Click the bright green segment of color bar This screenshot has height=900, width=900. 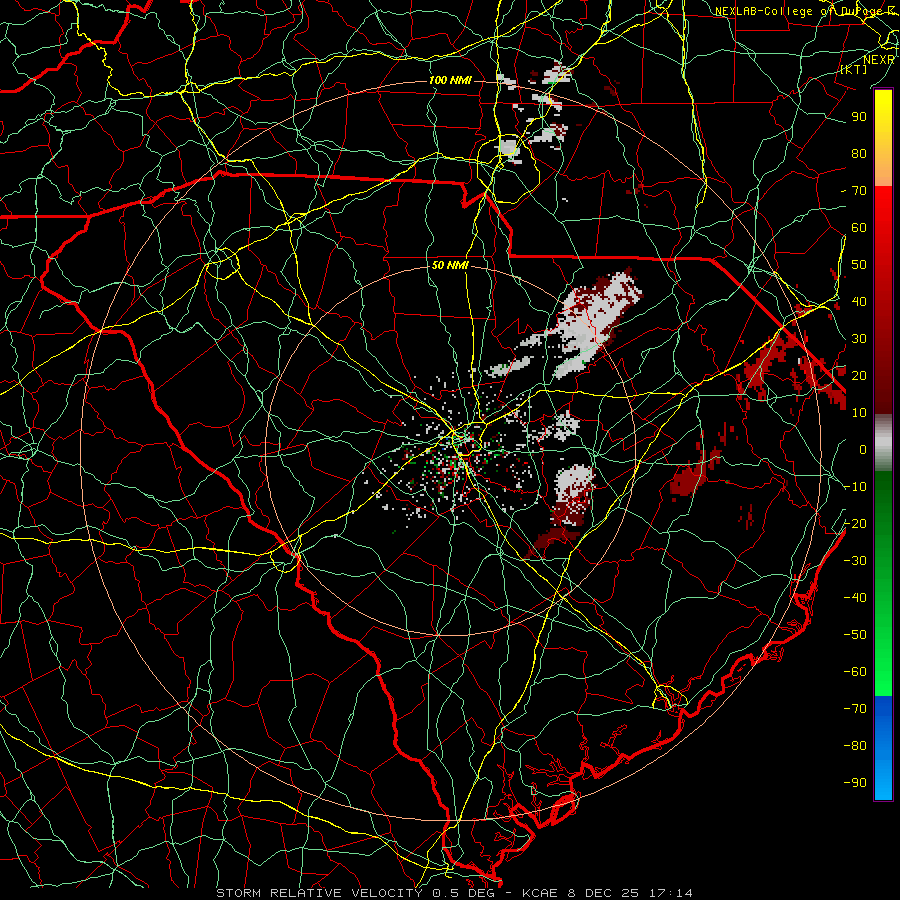883,660
